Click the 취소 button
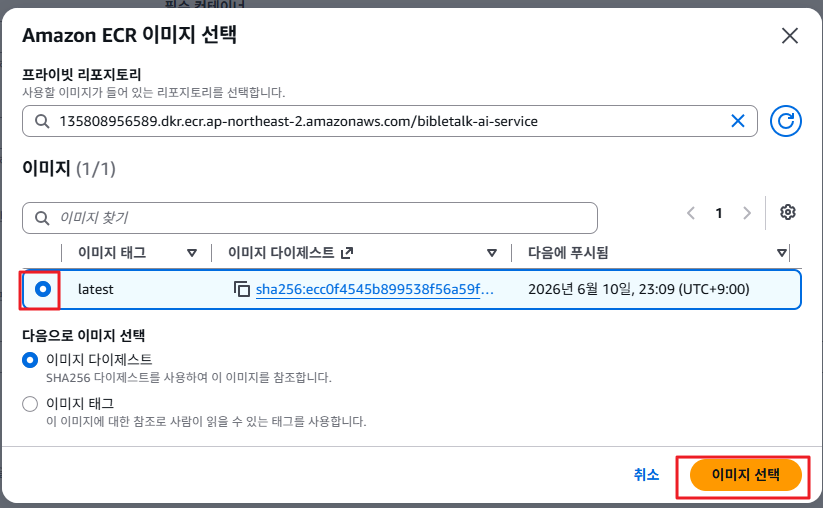 point(646,475)
